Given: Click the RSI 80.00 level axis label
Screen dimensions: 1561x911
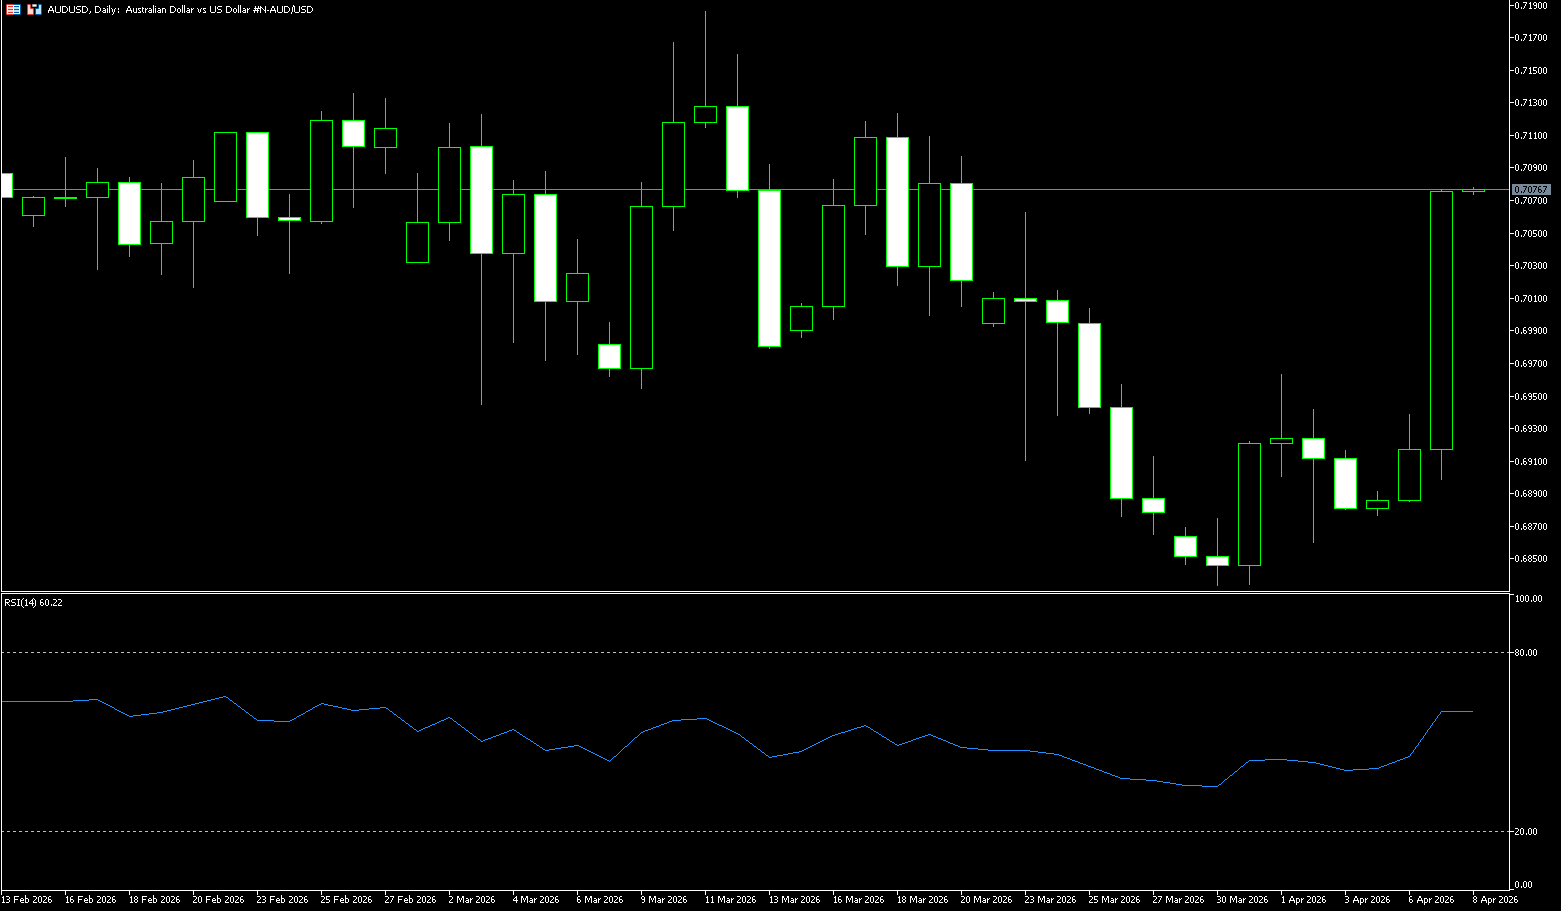Looking at the screenshot, I should tap(1527, 653).
